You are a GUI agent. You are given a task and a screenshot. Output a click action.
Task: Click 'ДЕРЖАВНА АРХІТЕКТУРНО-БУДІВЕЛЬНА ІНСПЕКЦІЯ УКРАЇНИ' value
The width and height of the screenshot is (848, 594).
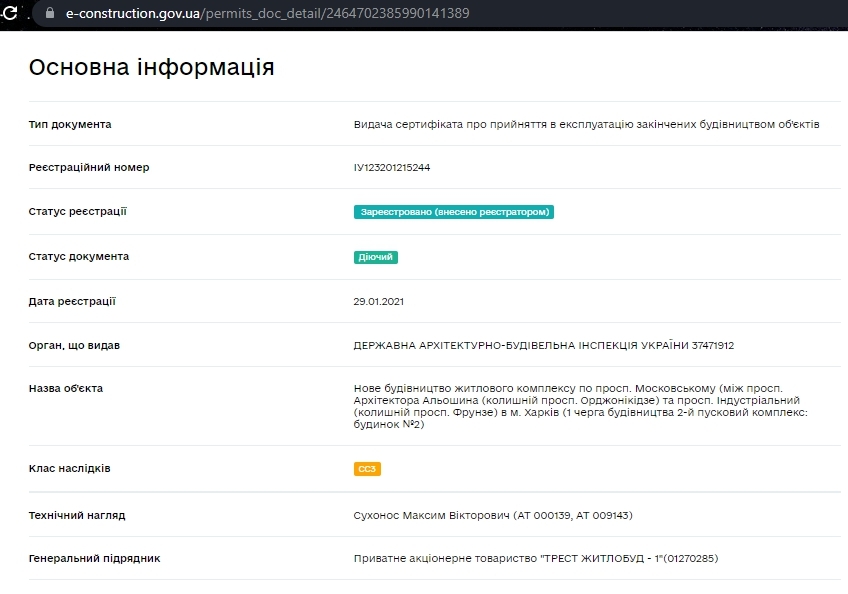(x=544, y=346)
